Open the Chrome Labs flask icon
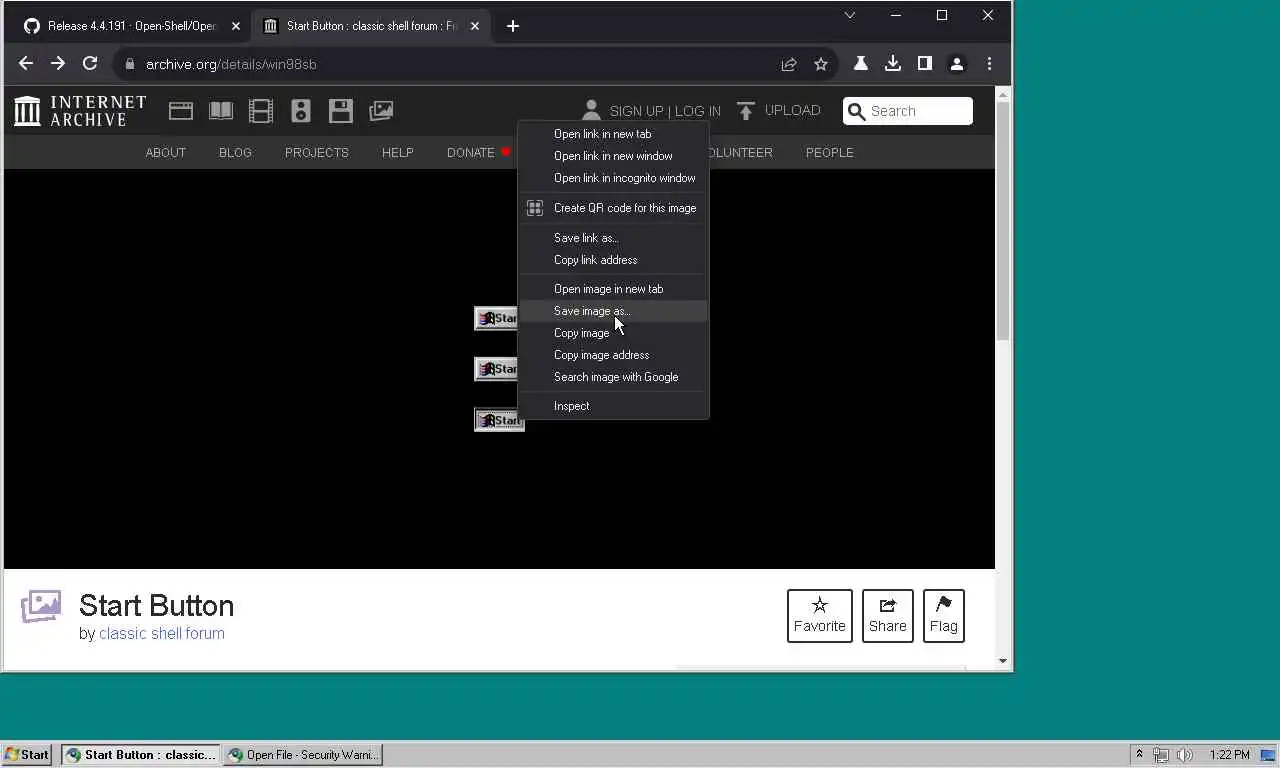 coord(860,63)
